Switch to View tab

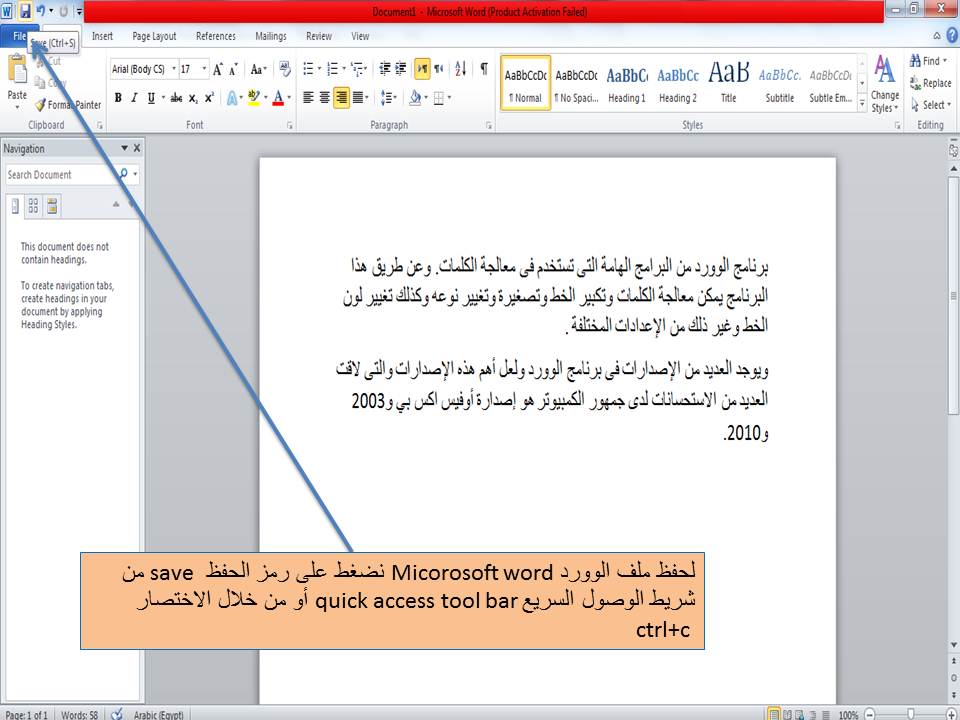[360, 36]
